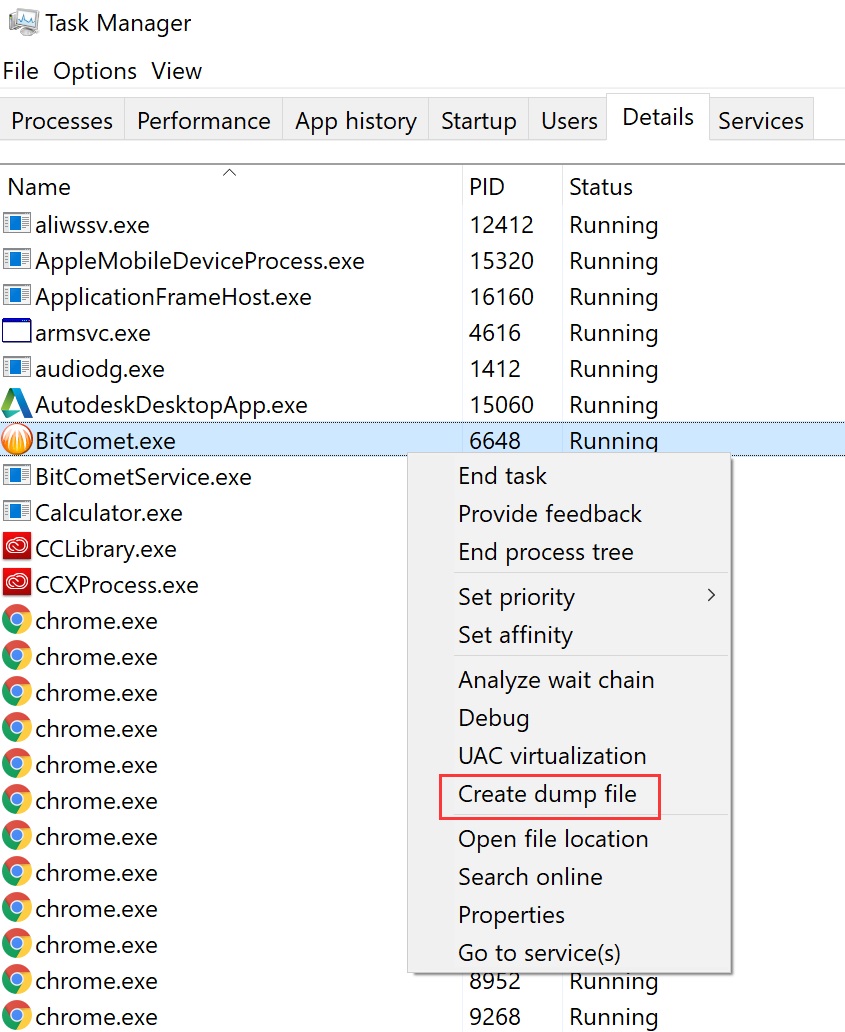The height and width of the screenshot is (1032, 845).
Task: Switch to the Users tab
Action: pos(569,120)
